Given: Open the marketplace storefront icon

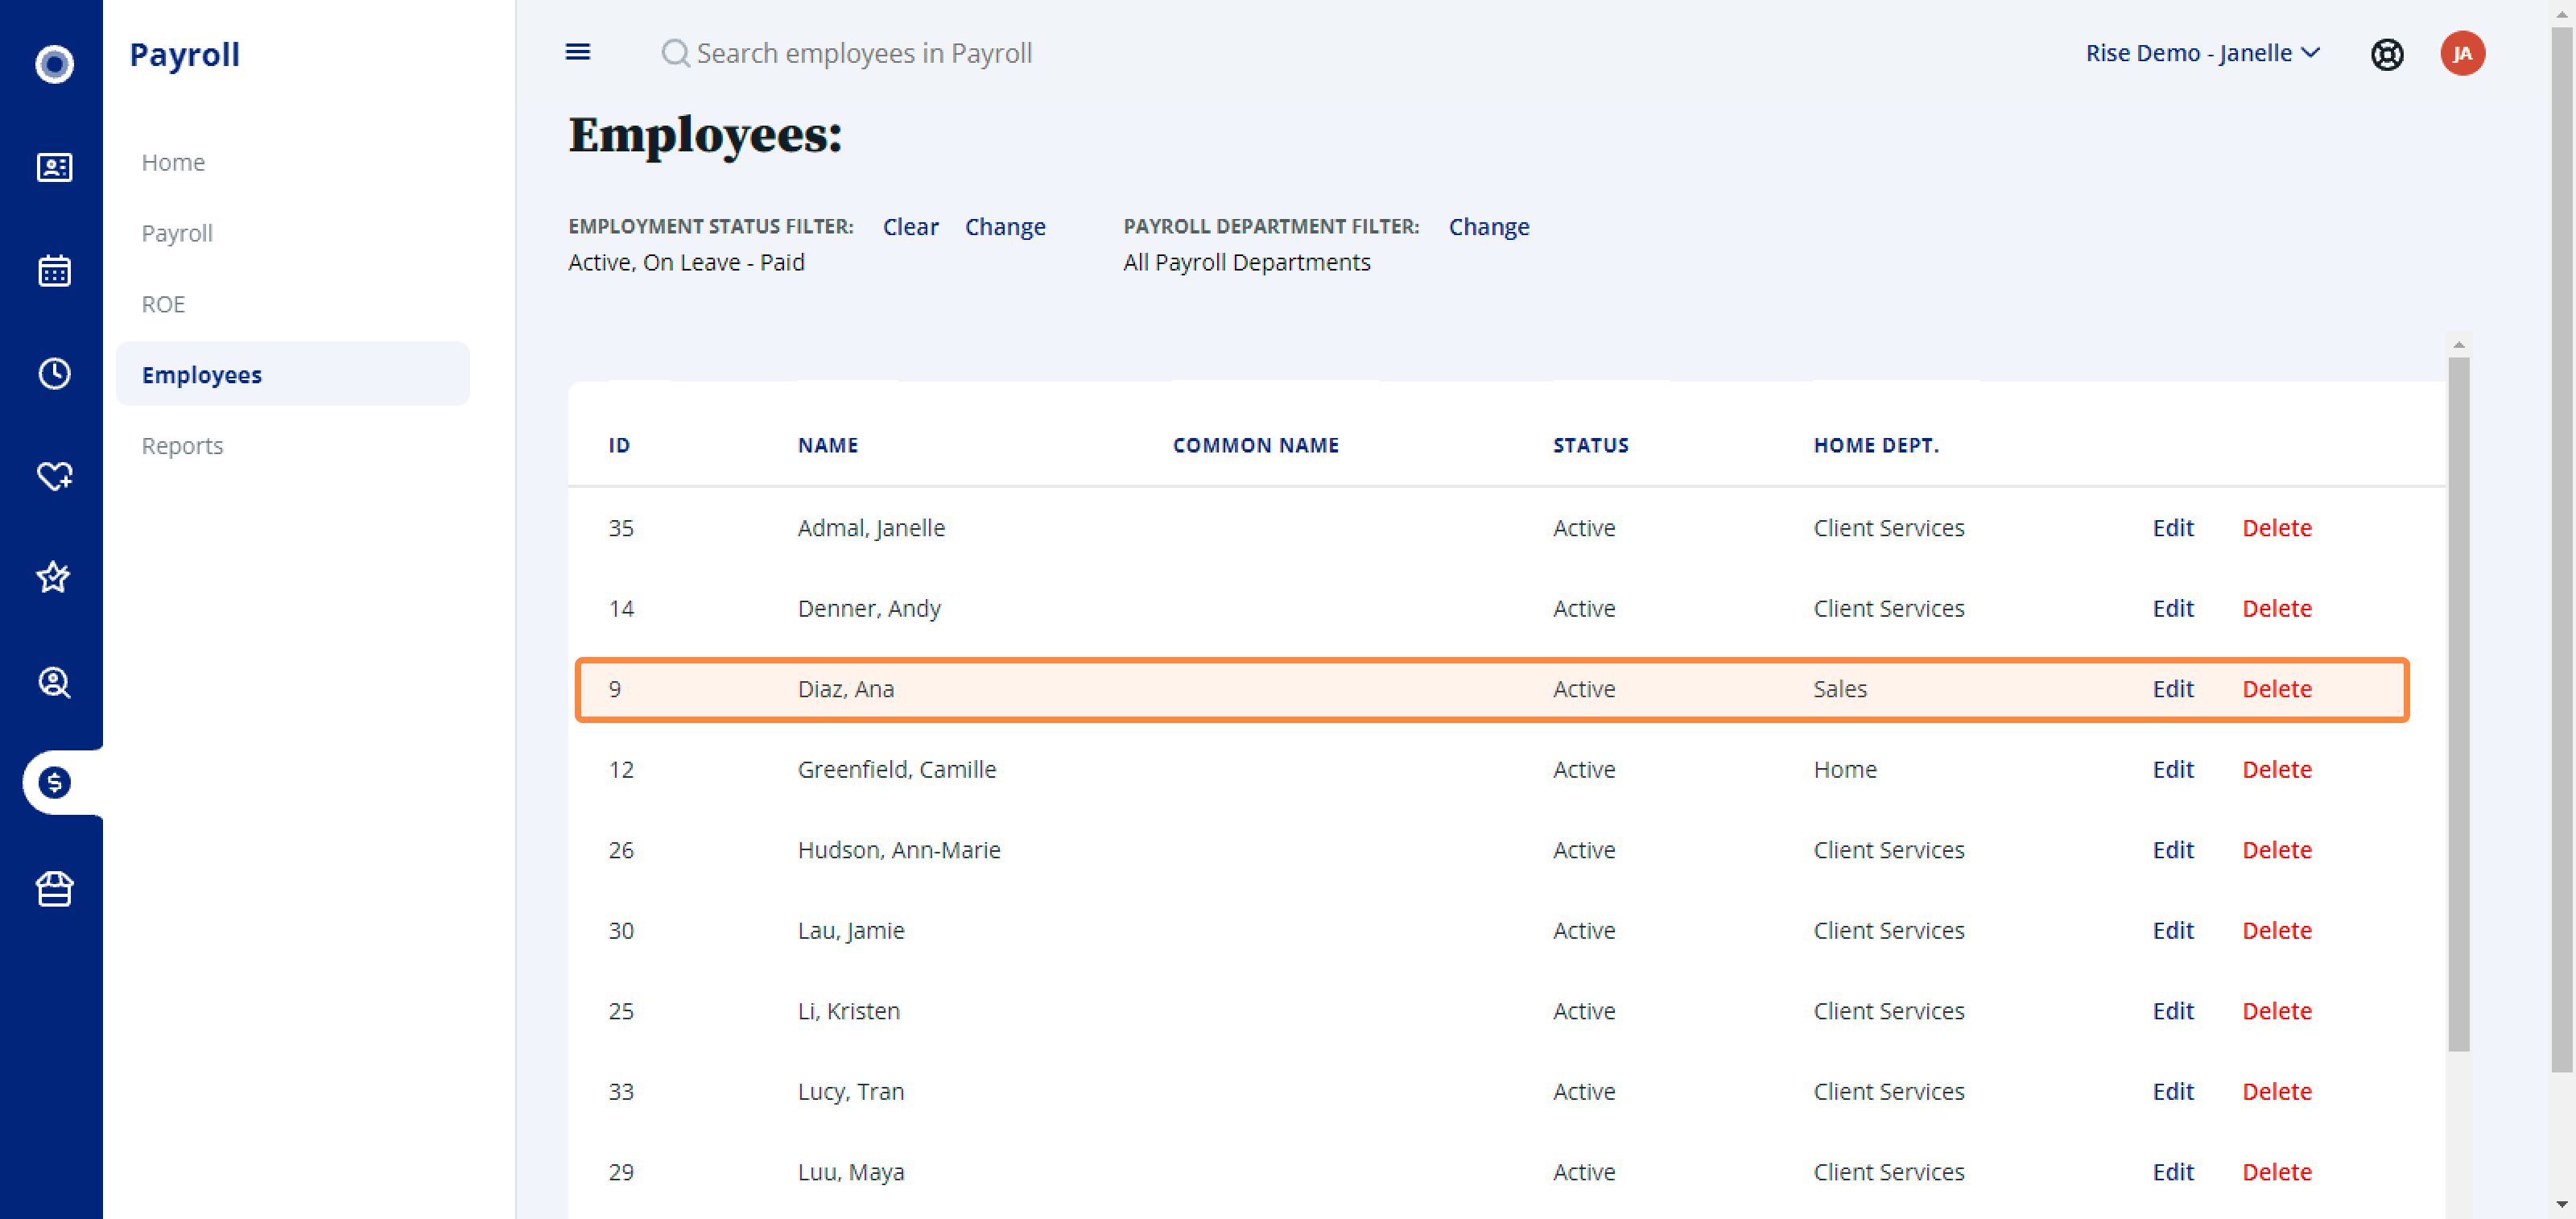Looking at the screenshot, I should point(54,889).
